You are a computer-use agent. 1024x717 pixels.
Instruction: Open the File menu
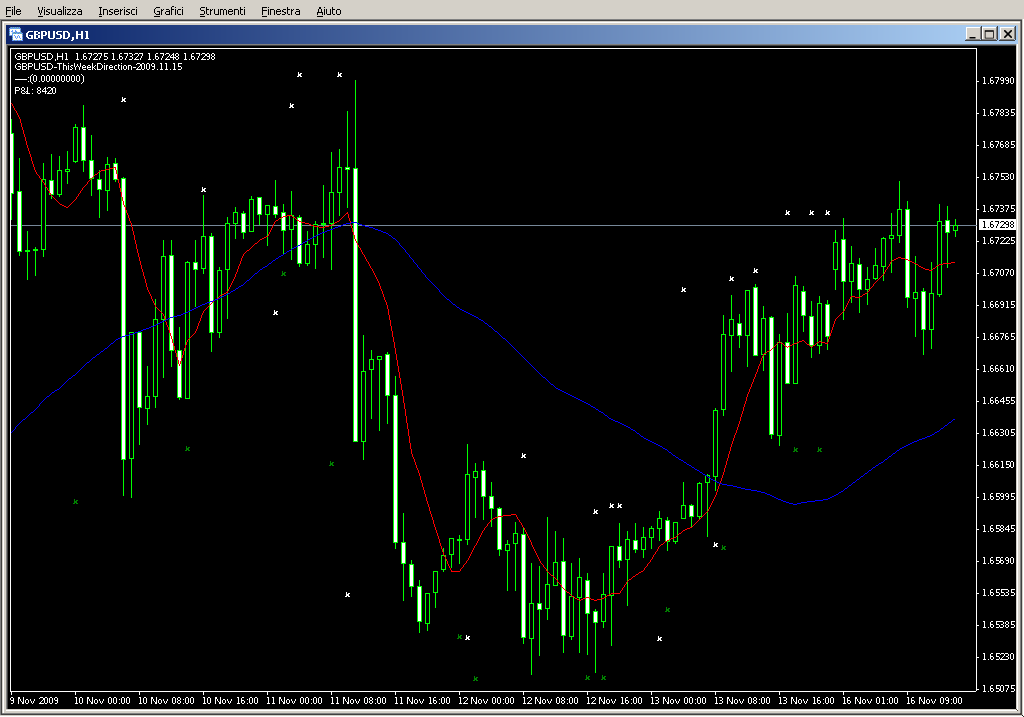(13, 11)
